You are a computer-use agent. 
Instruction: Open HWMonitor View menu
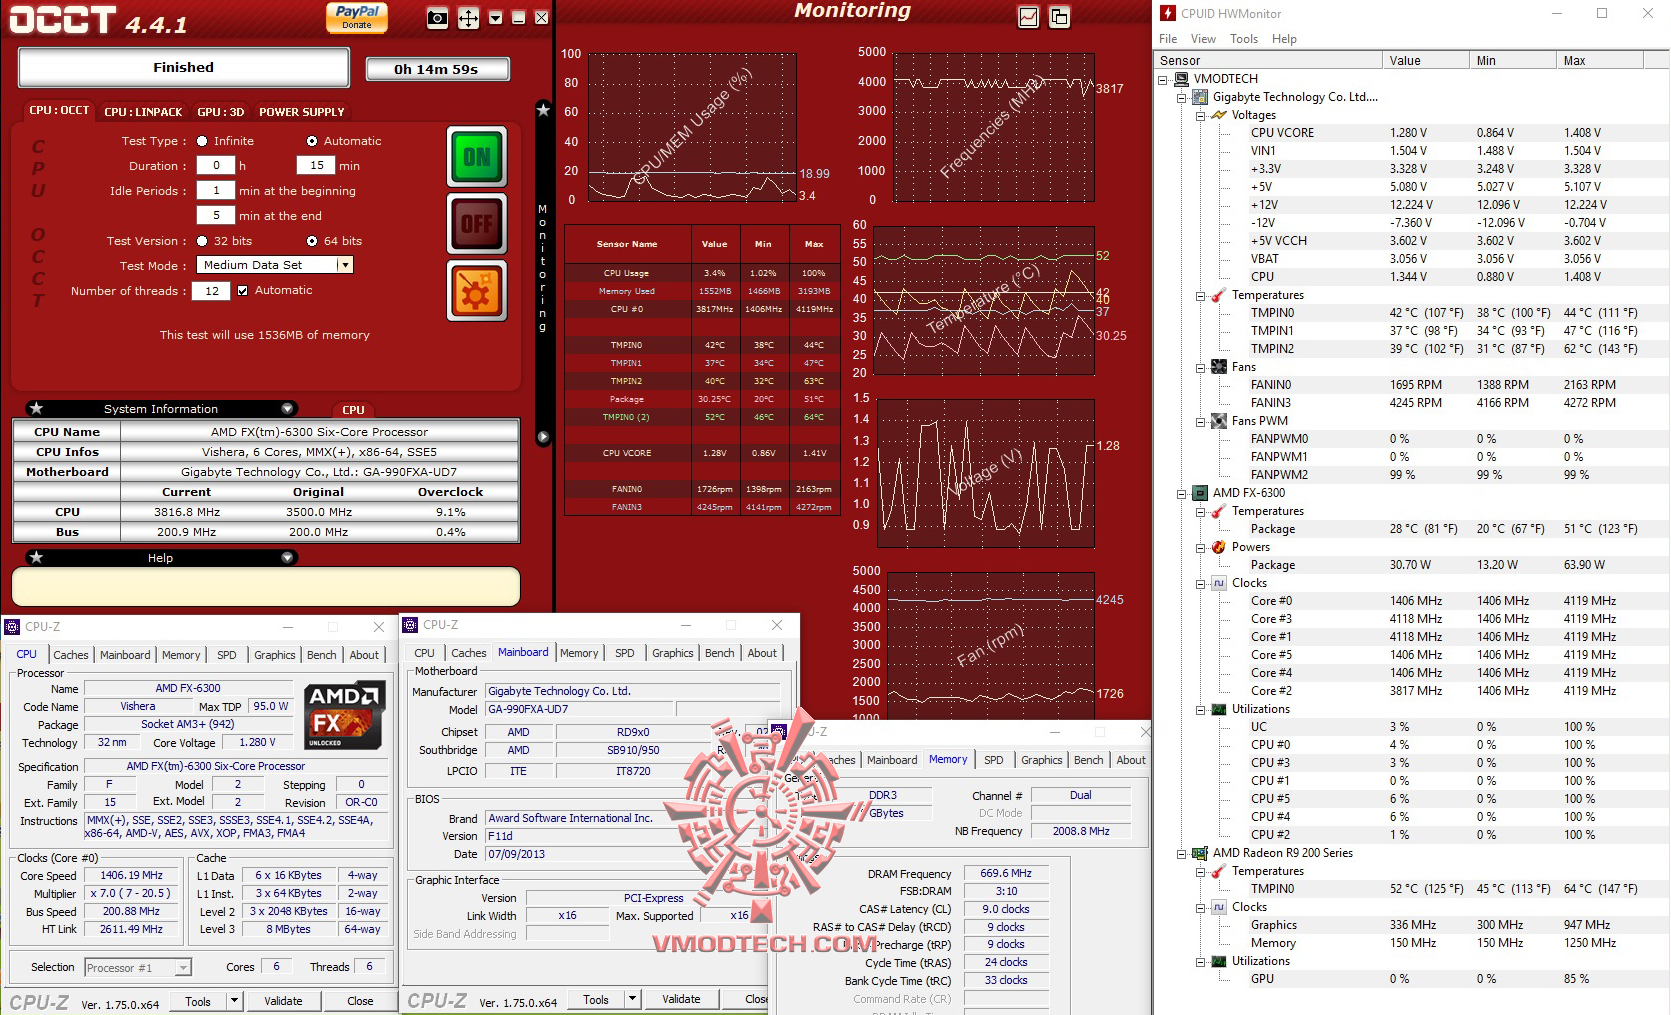[x=1203, y=39]
